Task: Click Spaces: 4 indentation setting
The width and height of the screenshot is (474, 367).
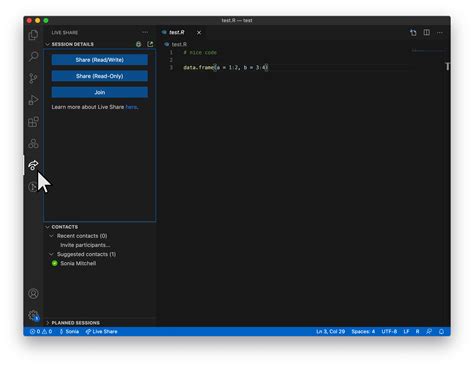Action: coord(363,331)
